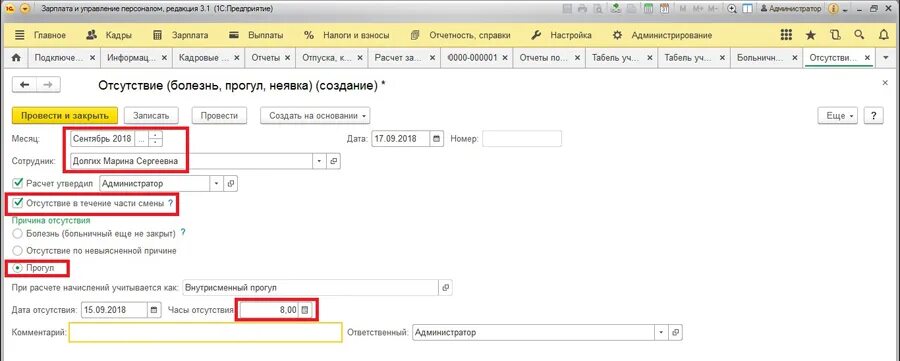The height and width of the screenshot is (361, 900).
Task: Open Налоги и взносы section
Action: pos(347,35)
